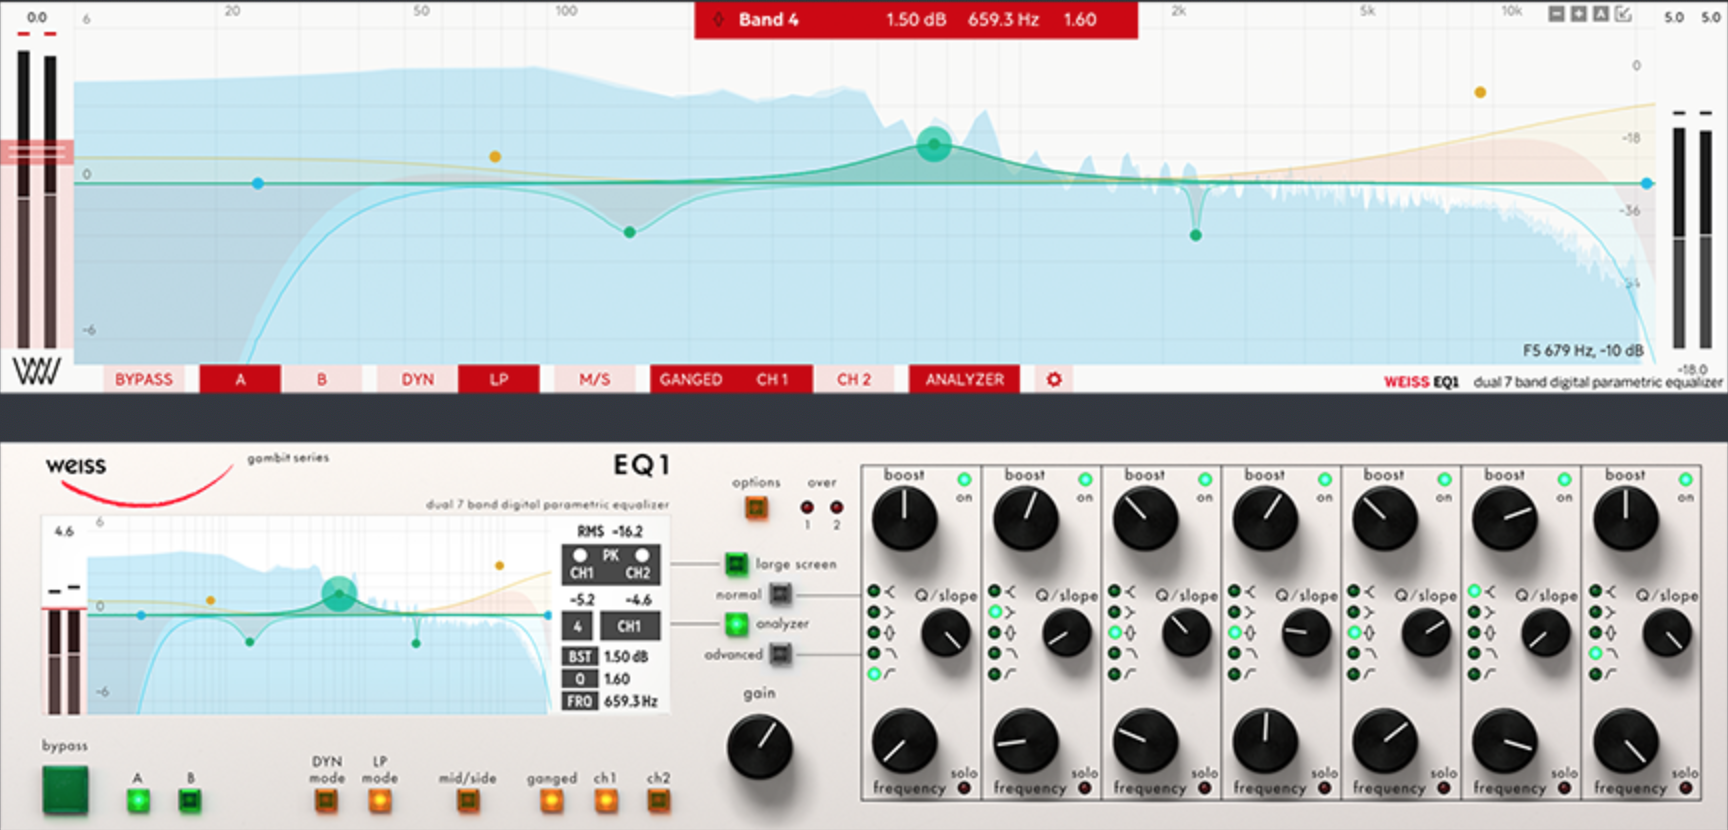1728x830 pixels.
Task: Click the blue low-cut node at the curve's left
Action: pos(258,183)
